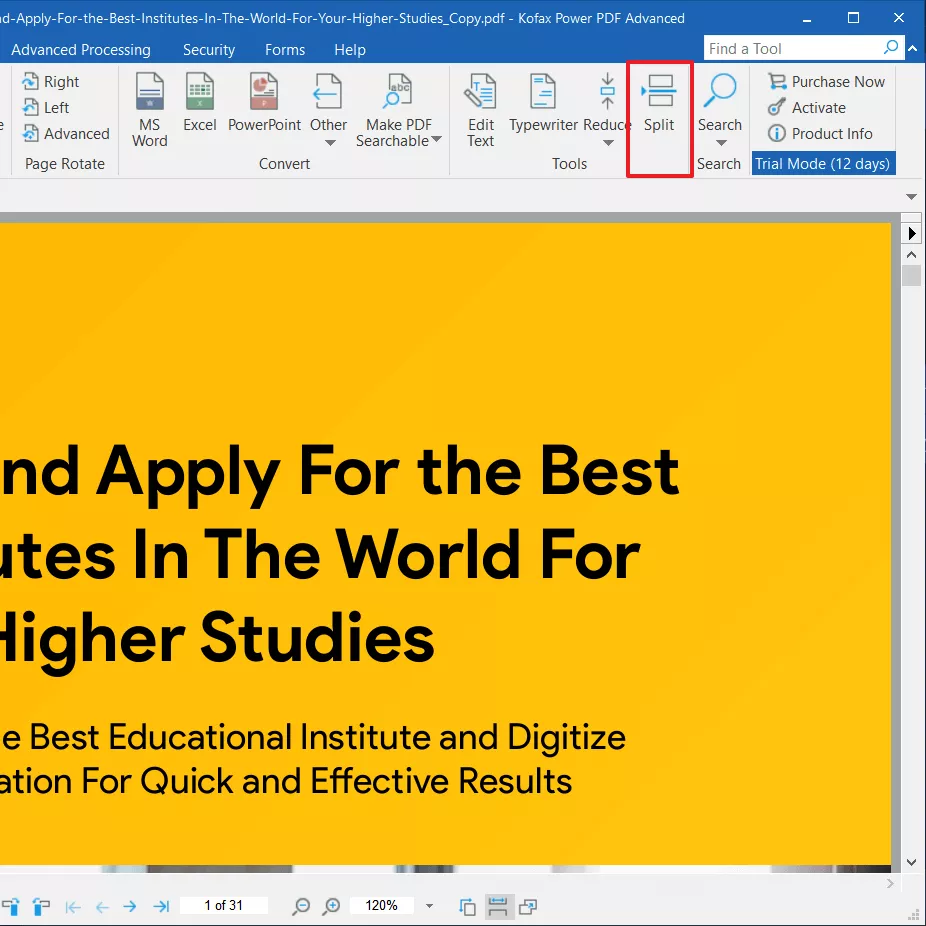Switch to the Security tab

[x=208, y=49]
